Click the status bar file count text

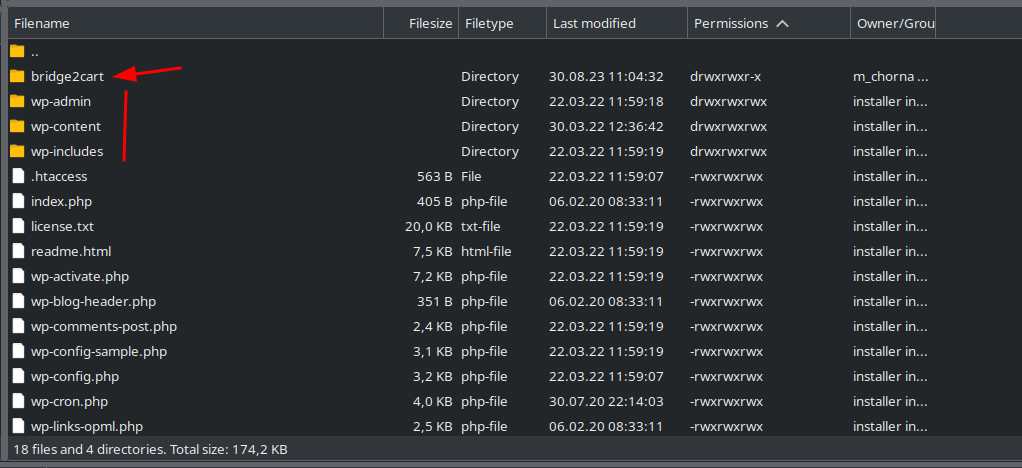[x=151, y=449]
